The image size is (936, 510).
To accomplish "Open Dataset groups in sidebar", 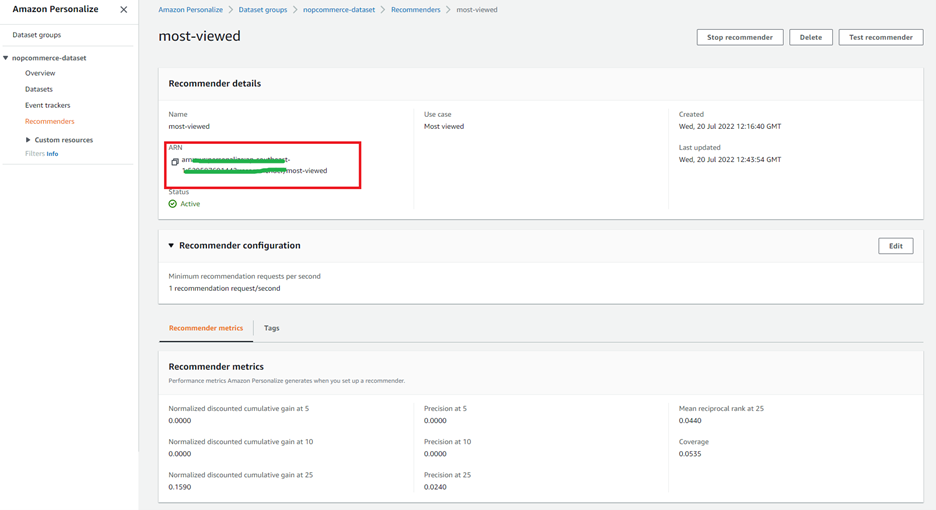I will [36, 35].
